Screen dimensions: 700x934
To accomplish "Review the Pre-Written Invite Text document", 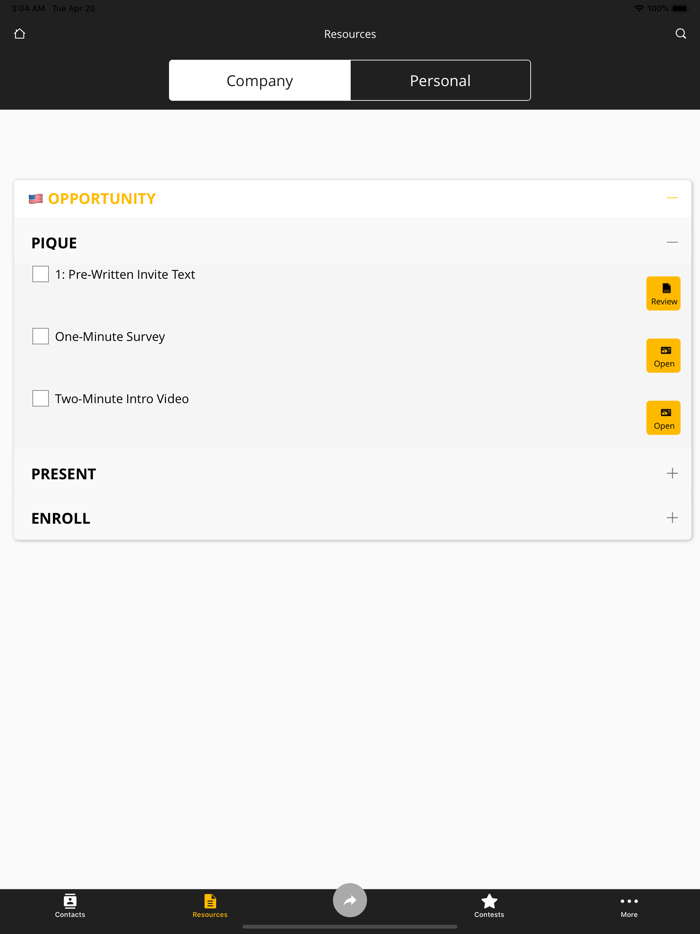I will pyautogui.click(x=663, y=293).
